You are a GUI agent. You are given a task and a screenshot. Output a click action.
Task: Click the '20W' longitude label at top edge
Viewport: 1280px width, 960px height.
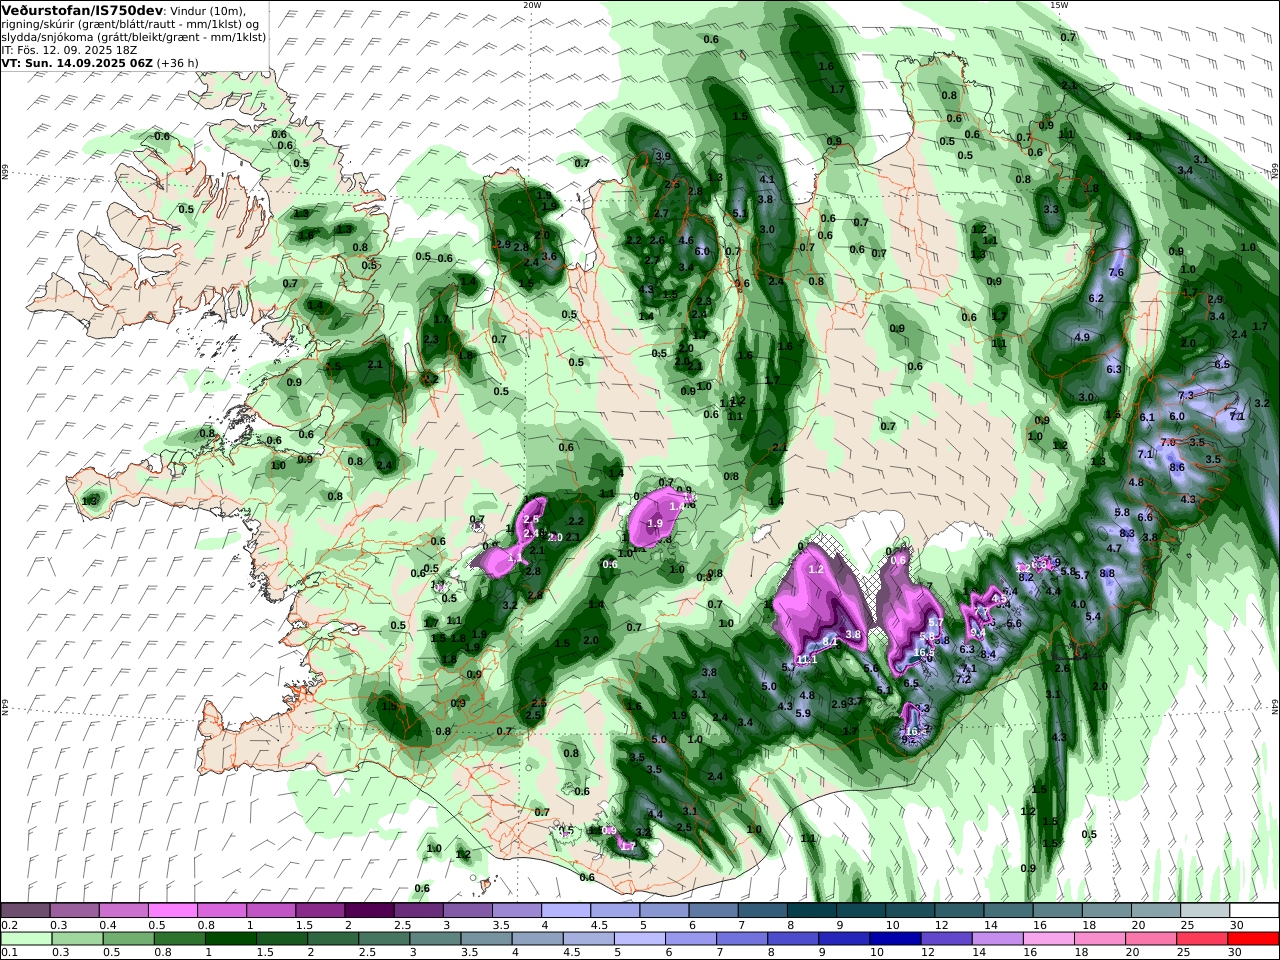[532, 5]
